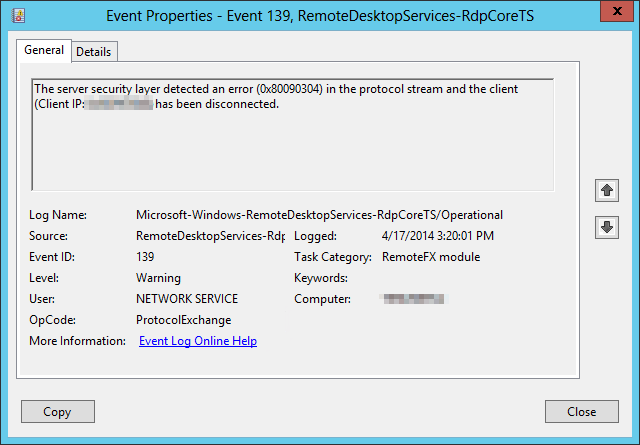Click the Logged date and time value
The width and height of the screenshot is (640, 445).
pos(438,236)
